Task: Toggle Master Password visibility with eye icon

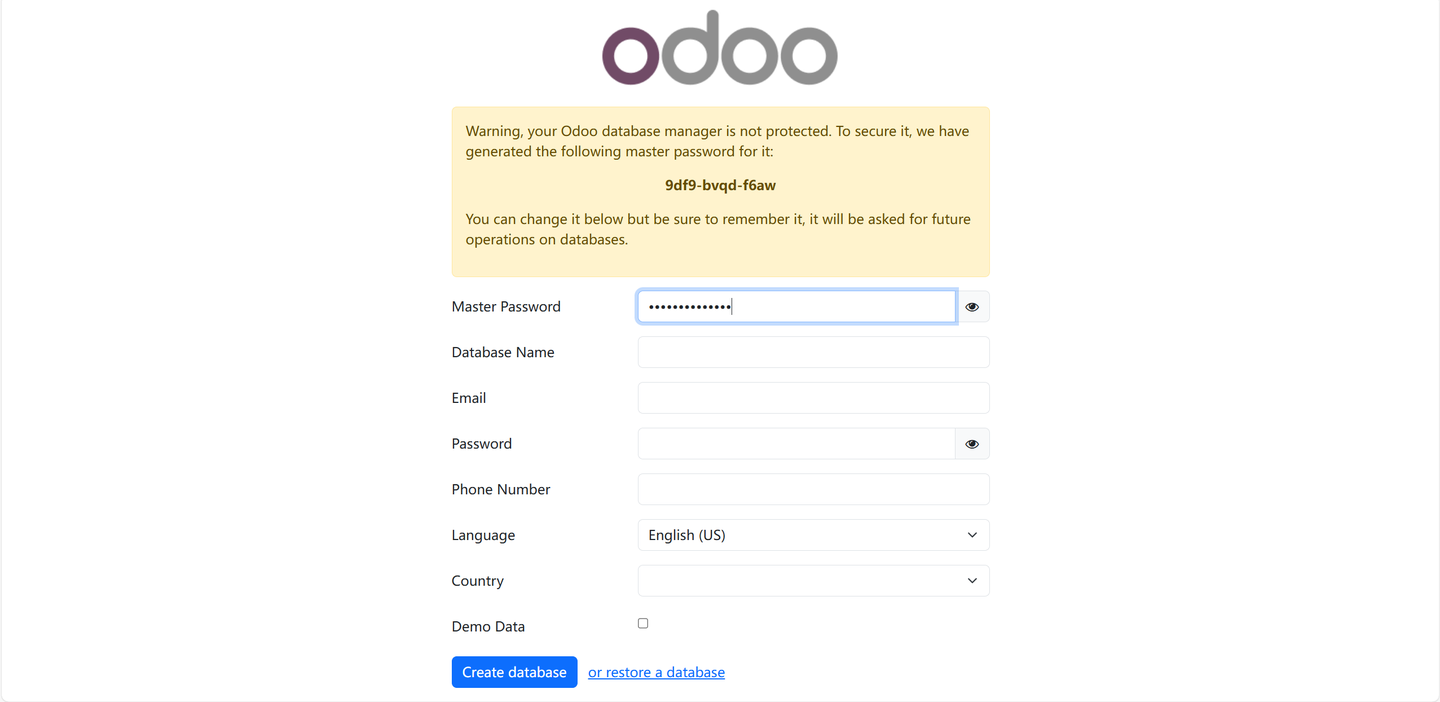Action: 971,306
